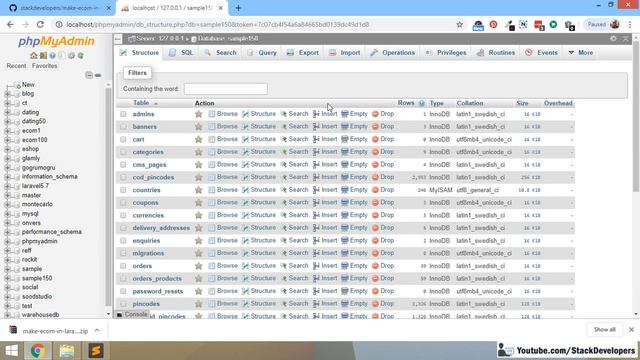
Task: Expand information_schema database node
Action: coord(7,177)
